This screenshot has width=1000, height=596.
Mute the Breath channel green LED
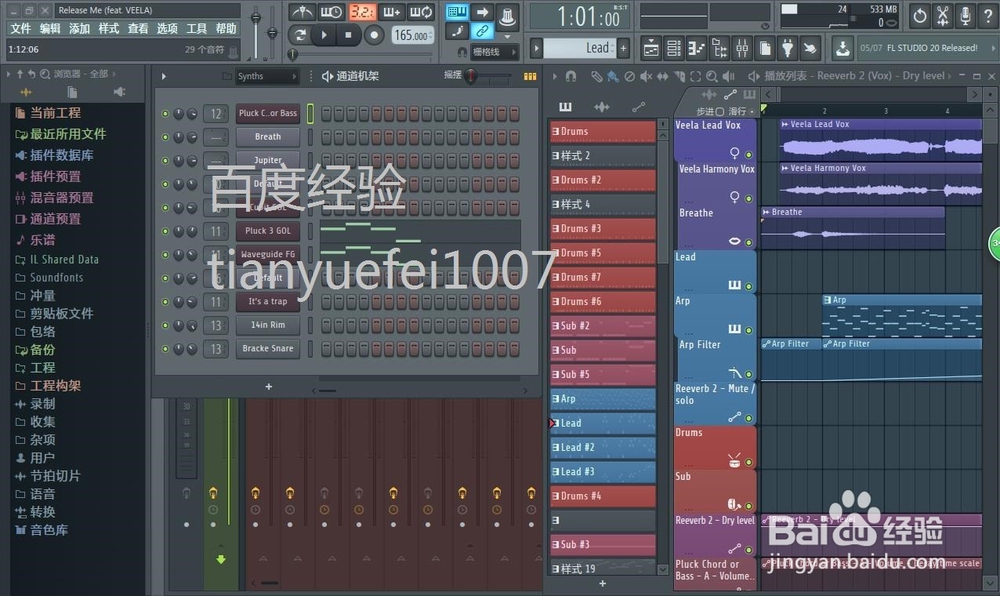(x=165, y=137)
